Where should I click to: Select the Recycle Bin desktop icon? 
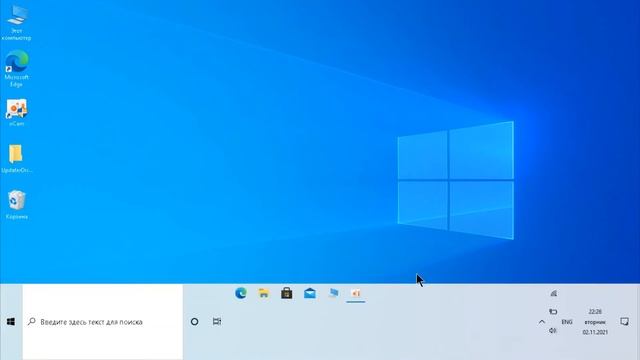pyautogui.click(x=16, y=205)
